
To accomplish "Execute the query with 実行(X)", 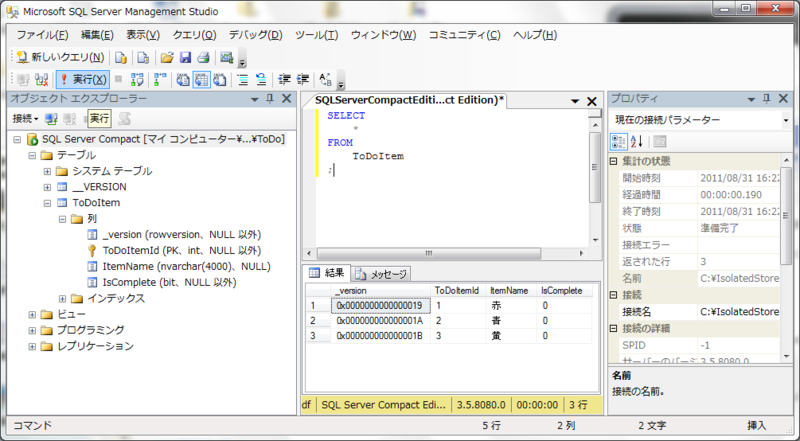I will tap(83, 79).
